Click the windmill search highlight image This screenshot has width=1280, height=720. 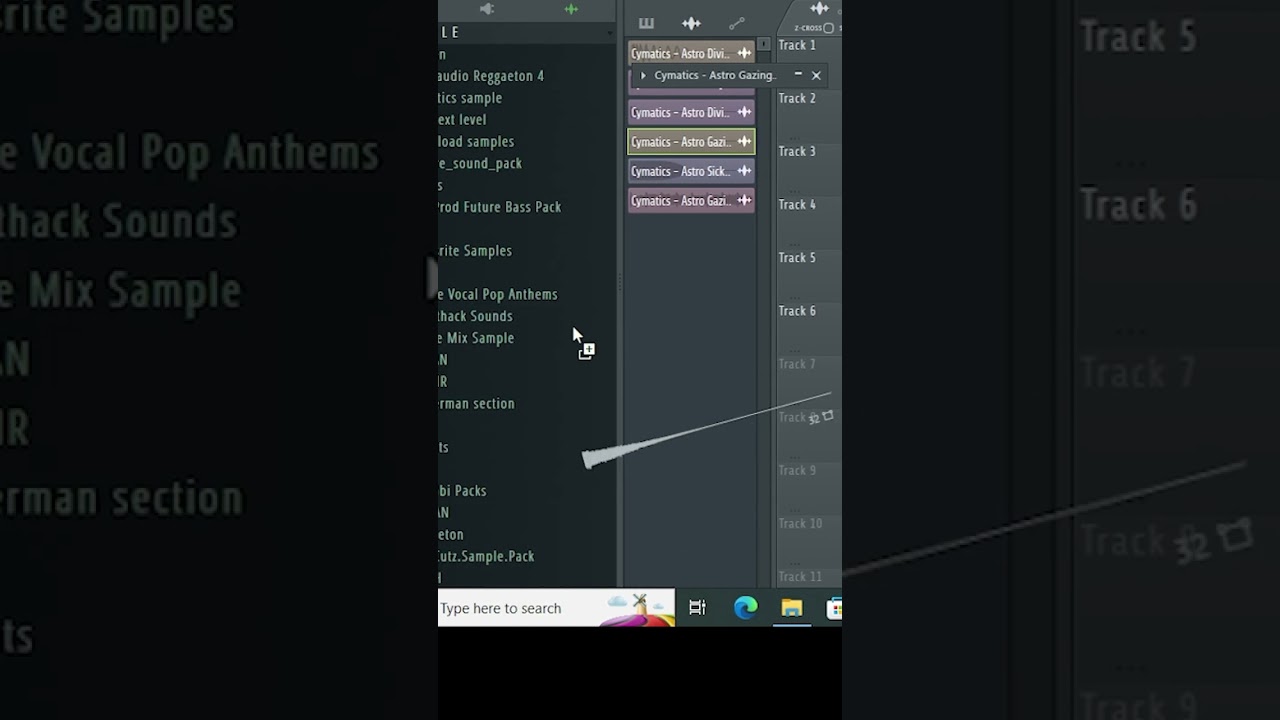click(x=637, y=608)
